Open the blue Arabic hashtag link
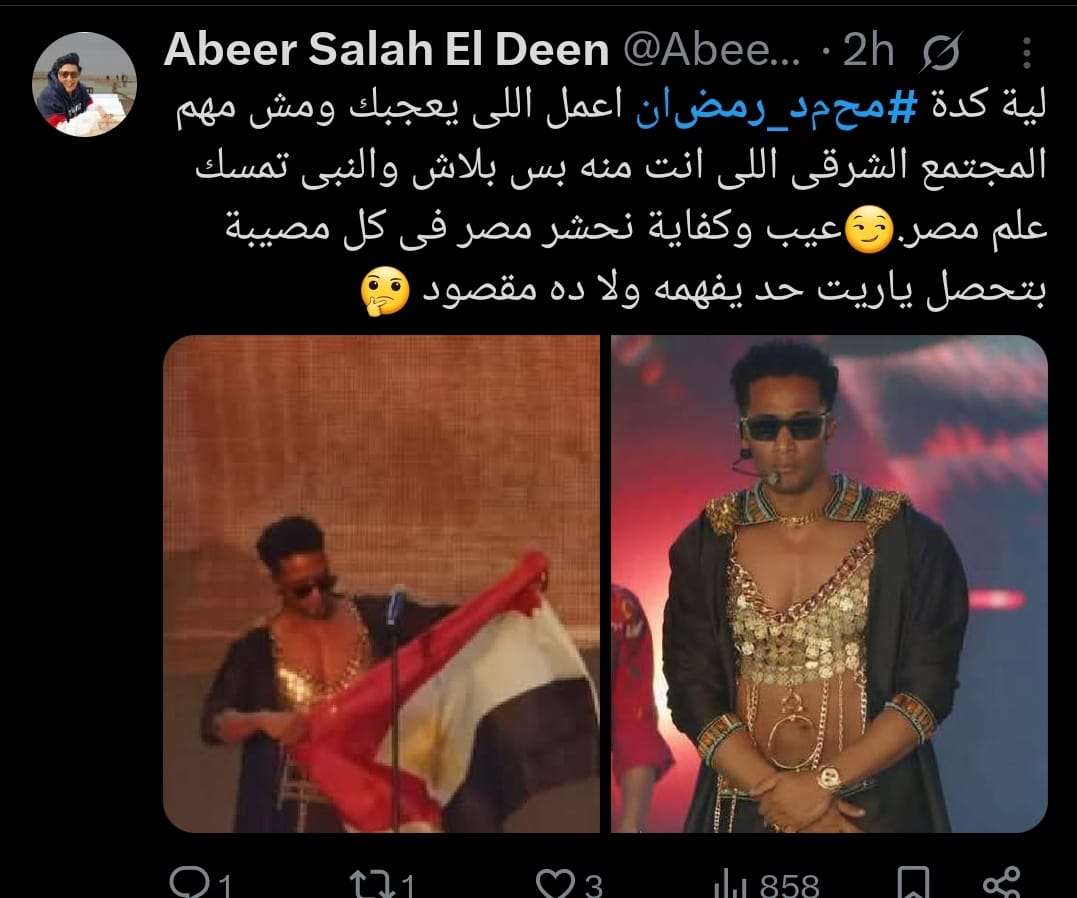The height and width of the screenshot is (898, 1077). pyautogui.click(x=767, y=110)
